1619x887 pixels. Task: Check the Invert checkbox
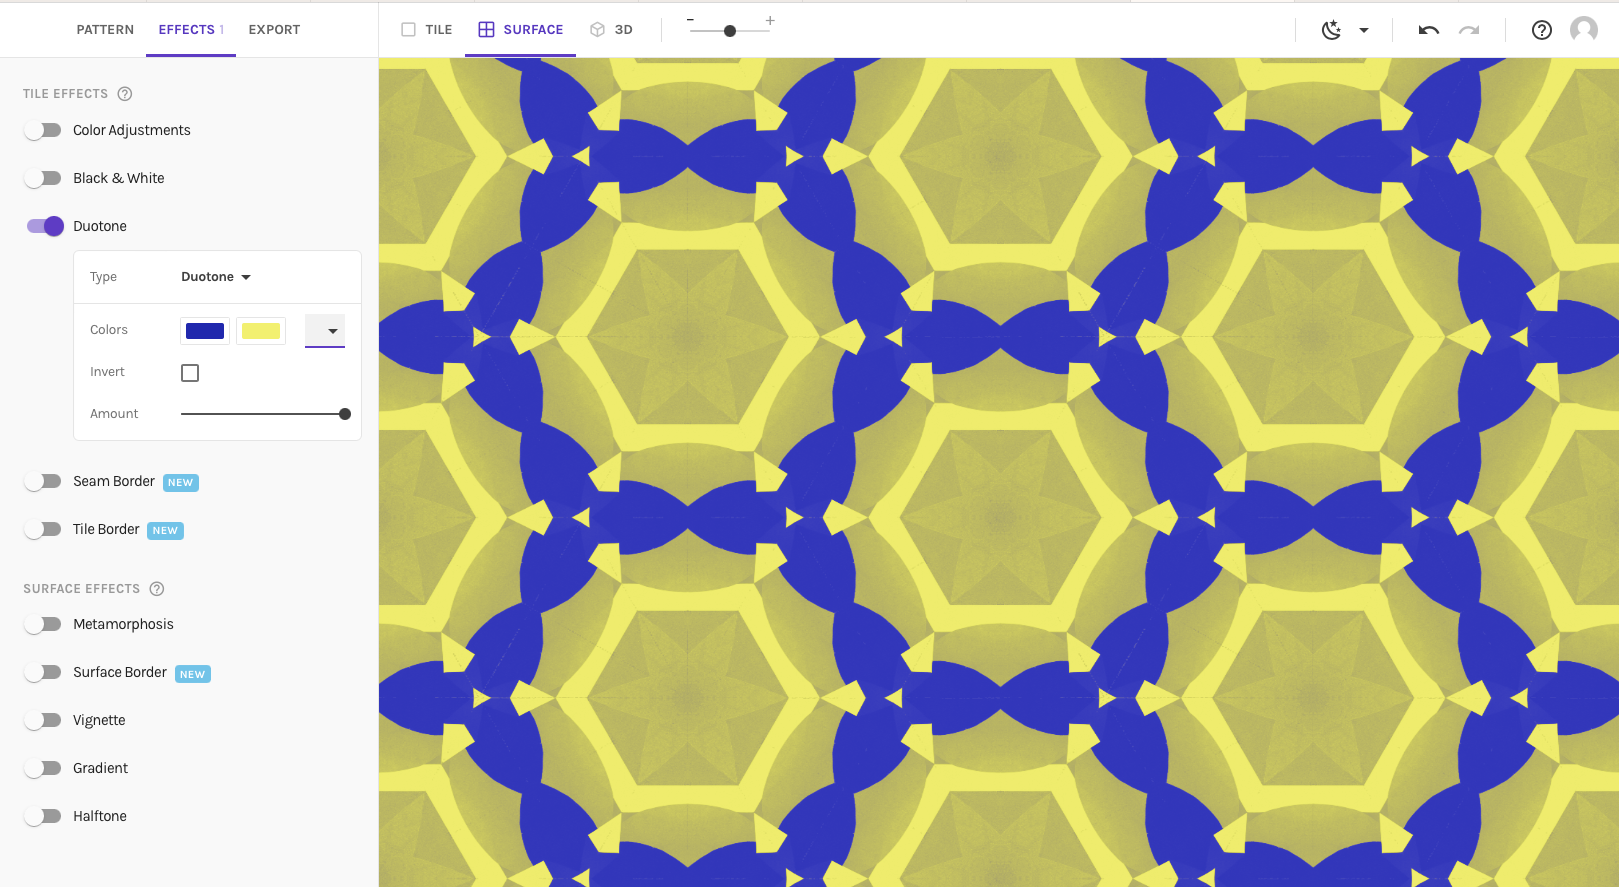coord(190,373)
